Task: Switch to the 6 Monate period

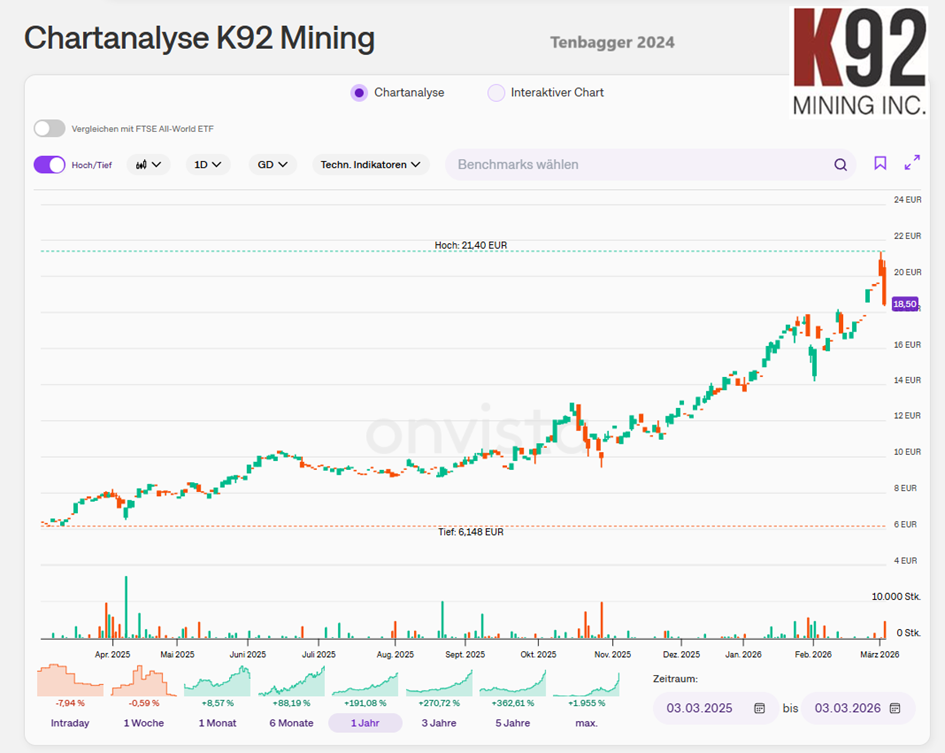Action: [291, 723]
